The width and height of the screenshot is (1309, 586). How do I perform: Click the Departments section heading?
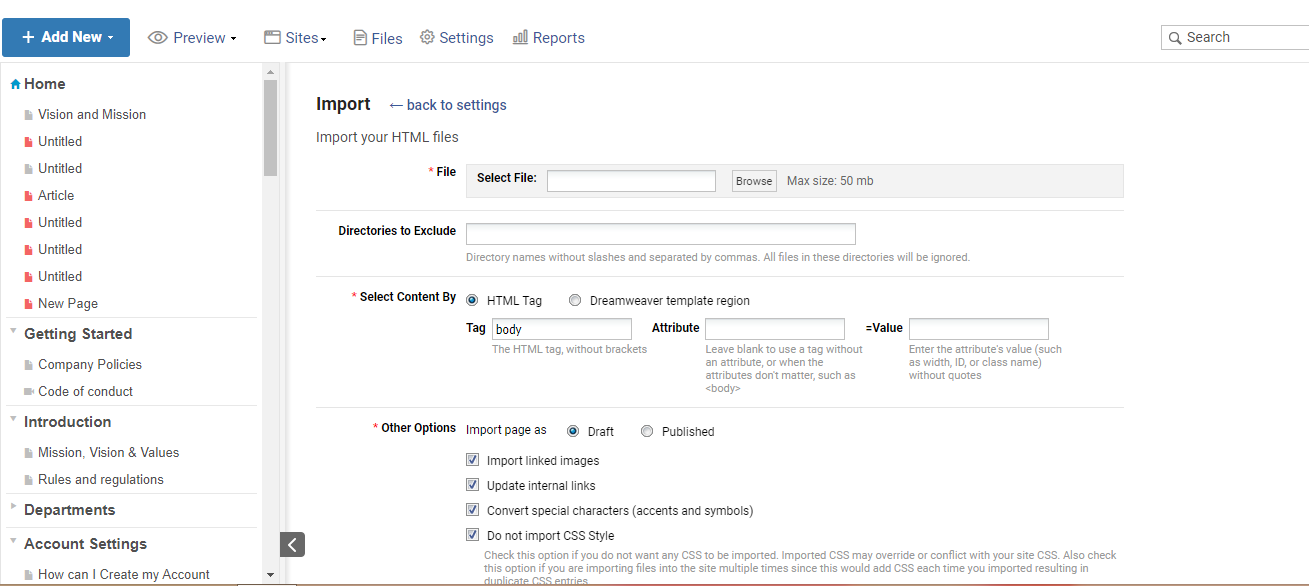pos(70,510)
